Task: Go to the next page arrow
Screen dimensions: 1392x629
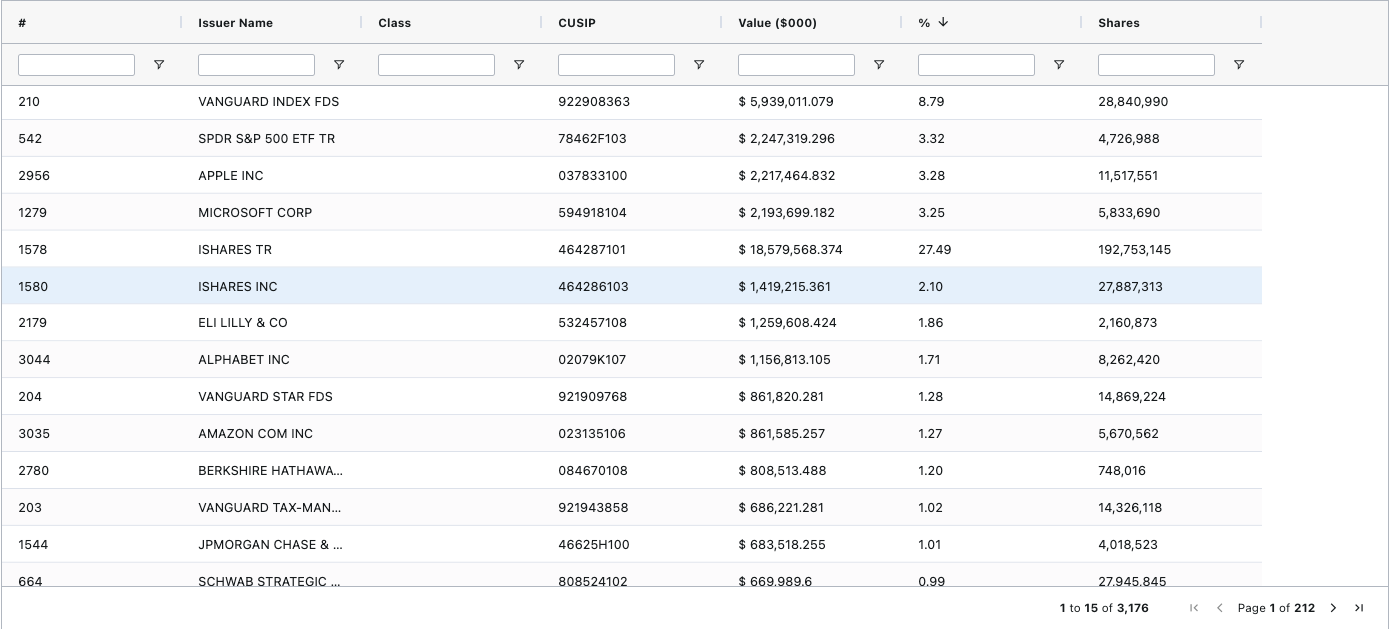Action: pos(1333,608)
